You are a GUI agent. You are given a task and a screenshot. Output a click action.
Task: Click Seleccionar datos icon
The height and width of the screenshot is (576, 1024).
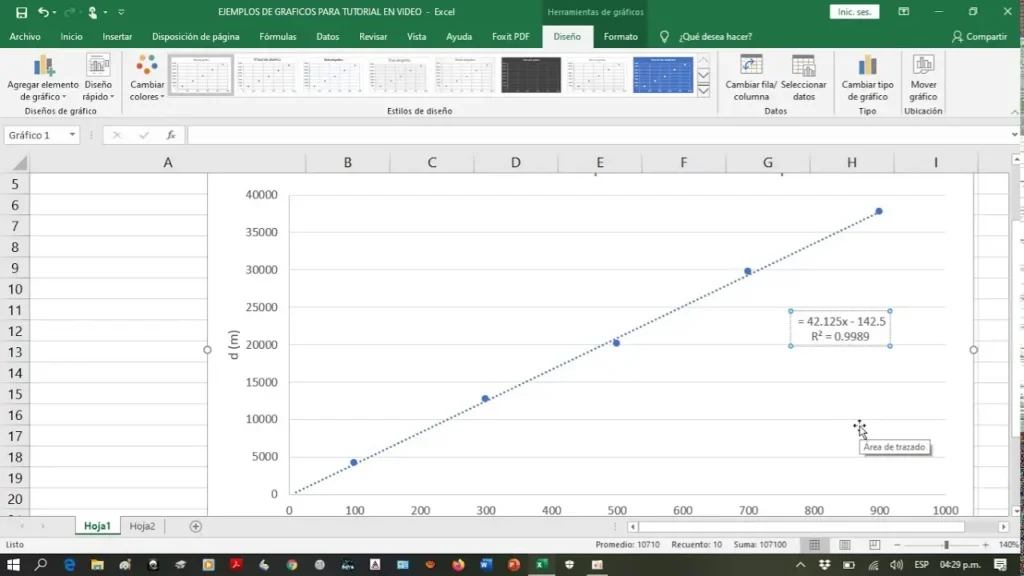803,67
